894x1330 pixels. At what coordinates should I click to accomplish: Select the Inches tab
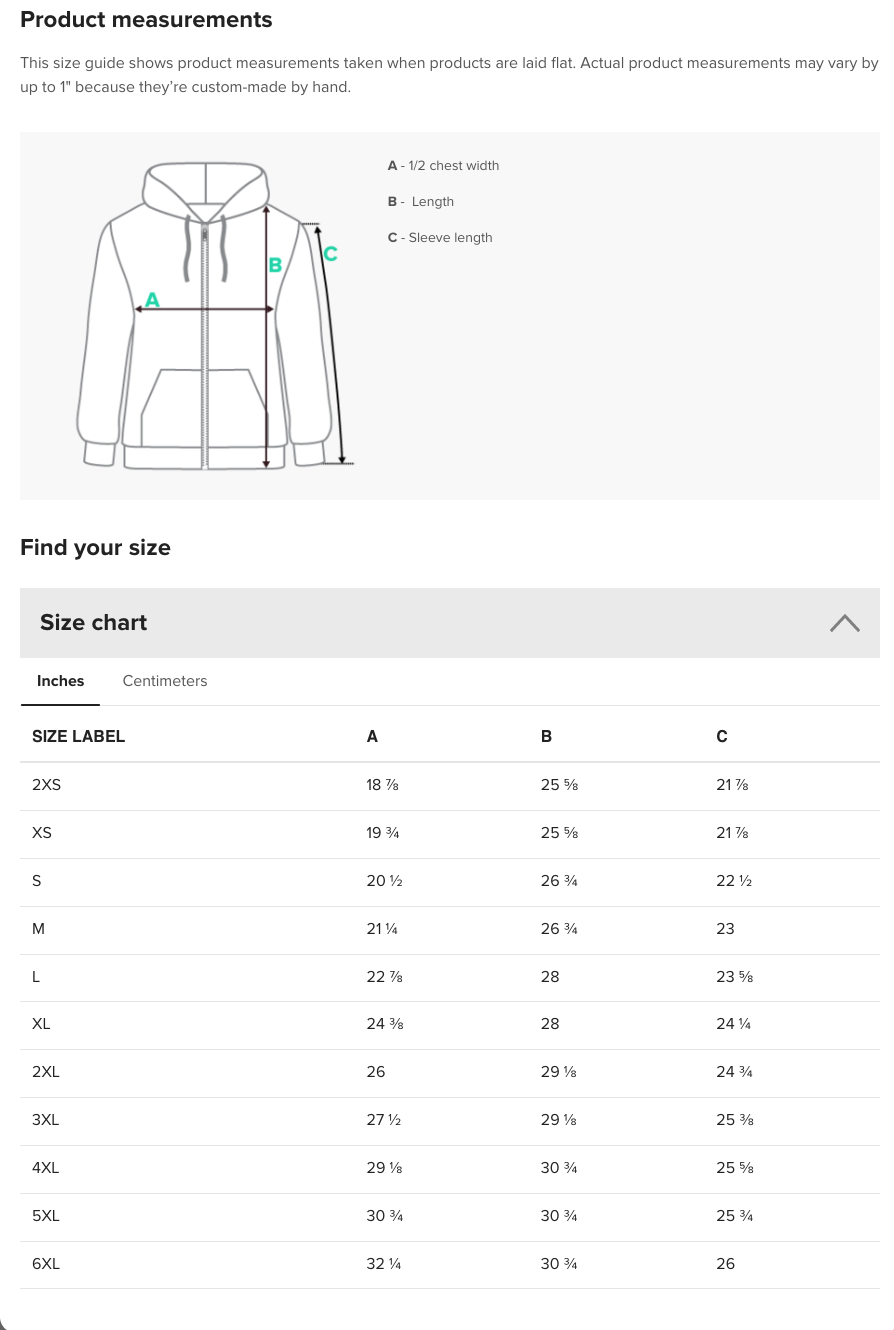(x=60, y=681)
